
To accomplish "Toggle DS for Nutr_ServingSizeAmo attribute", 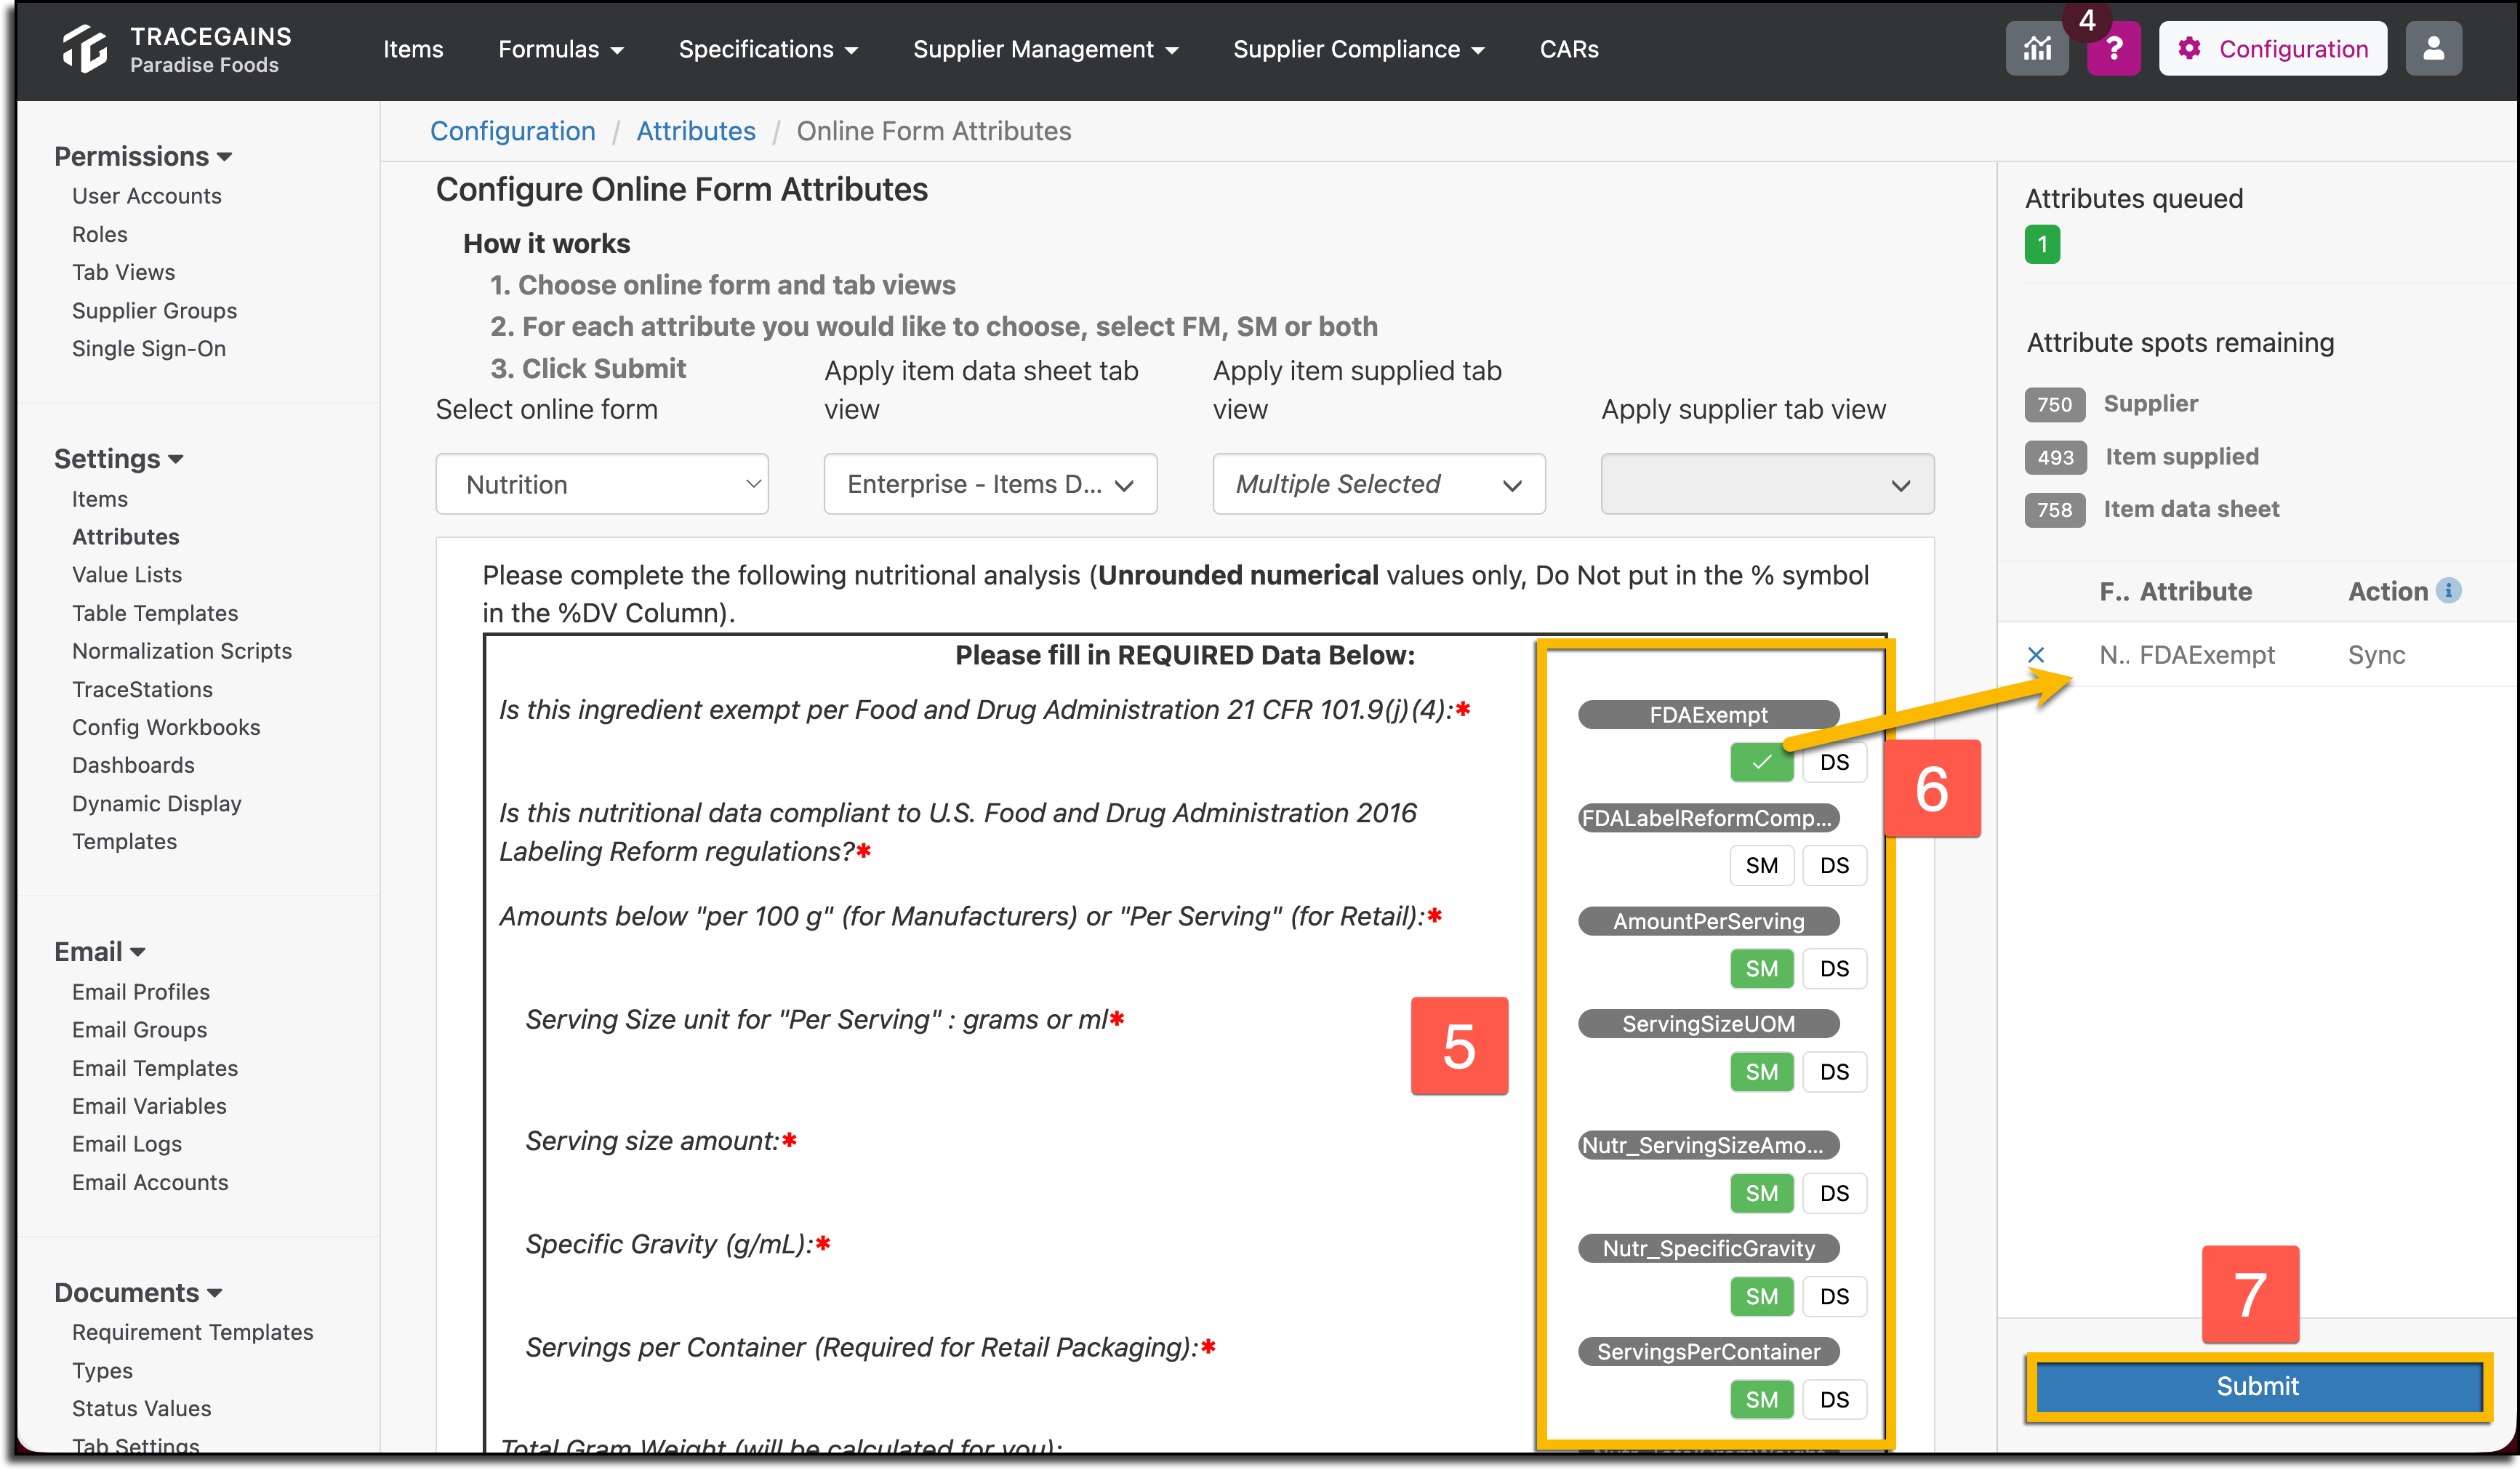I will coord(1834,1193).
